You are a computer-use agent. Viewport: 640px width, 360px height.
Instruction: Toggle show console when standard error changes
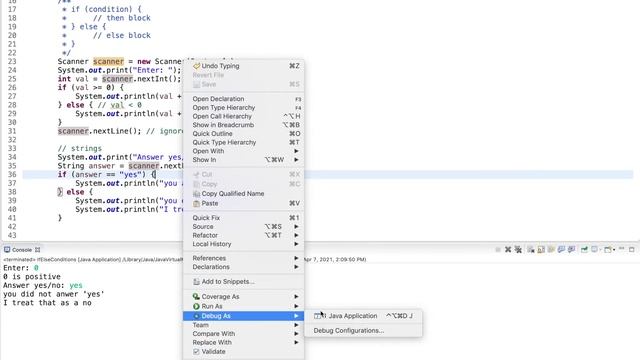pos(571,249)
